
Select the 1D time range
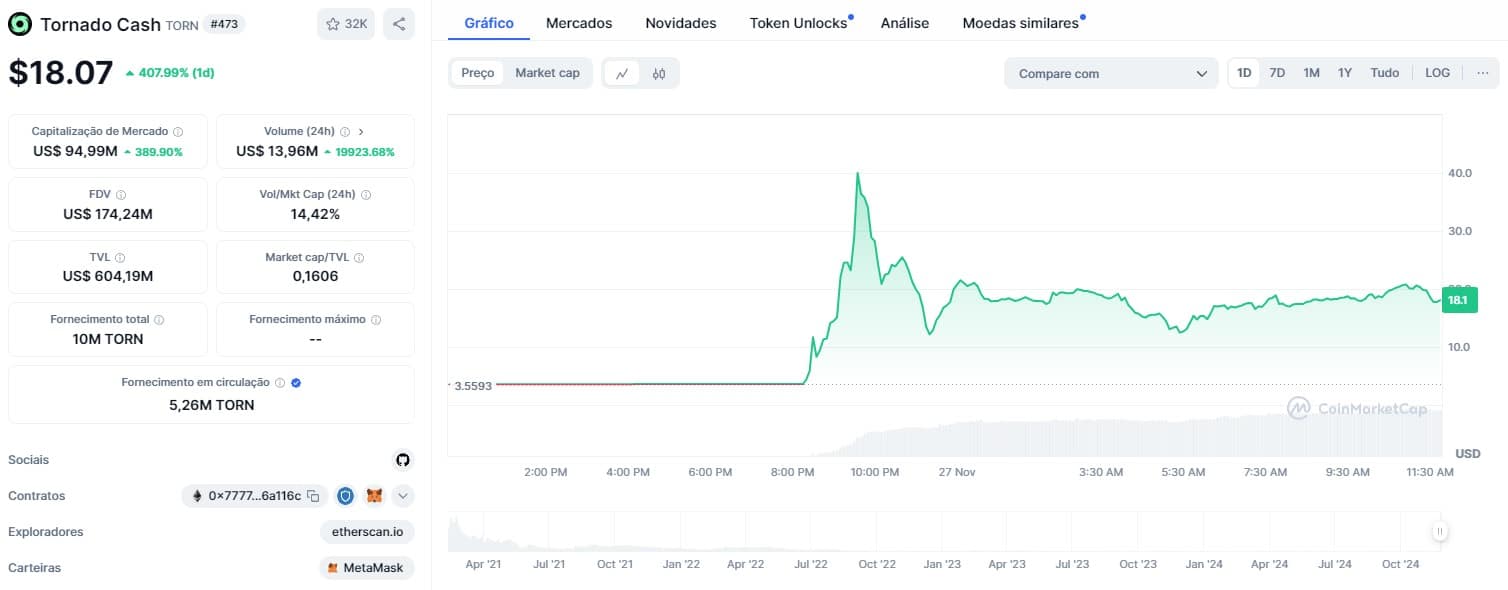(1244, 73)
